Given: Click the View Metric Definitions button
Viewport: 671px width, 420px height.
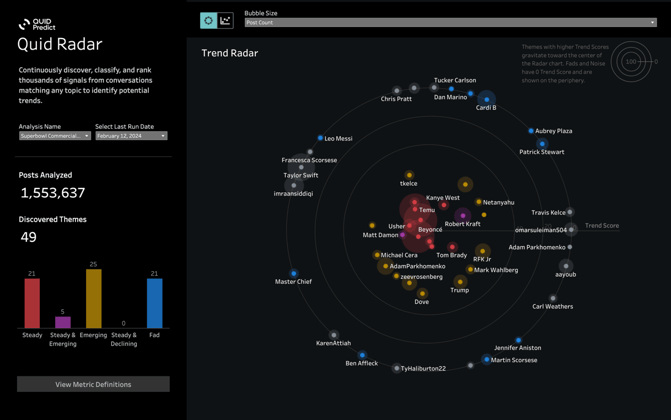Looking at the screenshot, I should [x=93, y=384].
